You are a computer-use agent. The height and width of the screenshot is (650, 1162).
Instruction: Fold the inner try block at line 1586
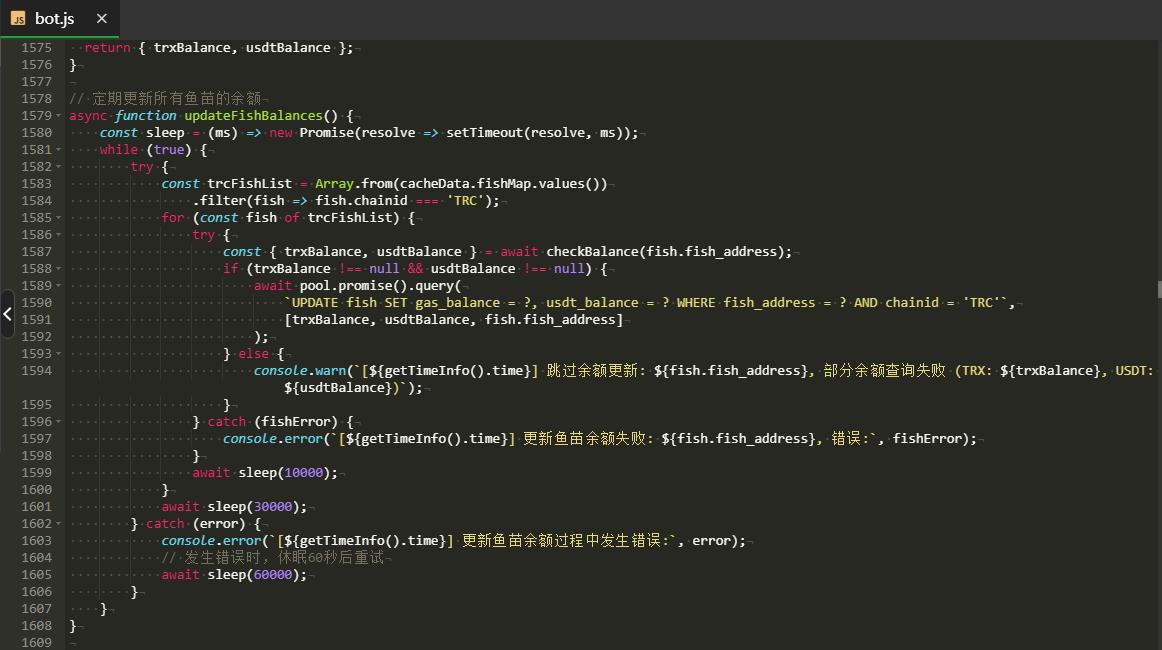[x=59, y=235]
